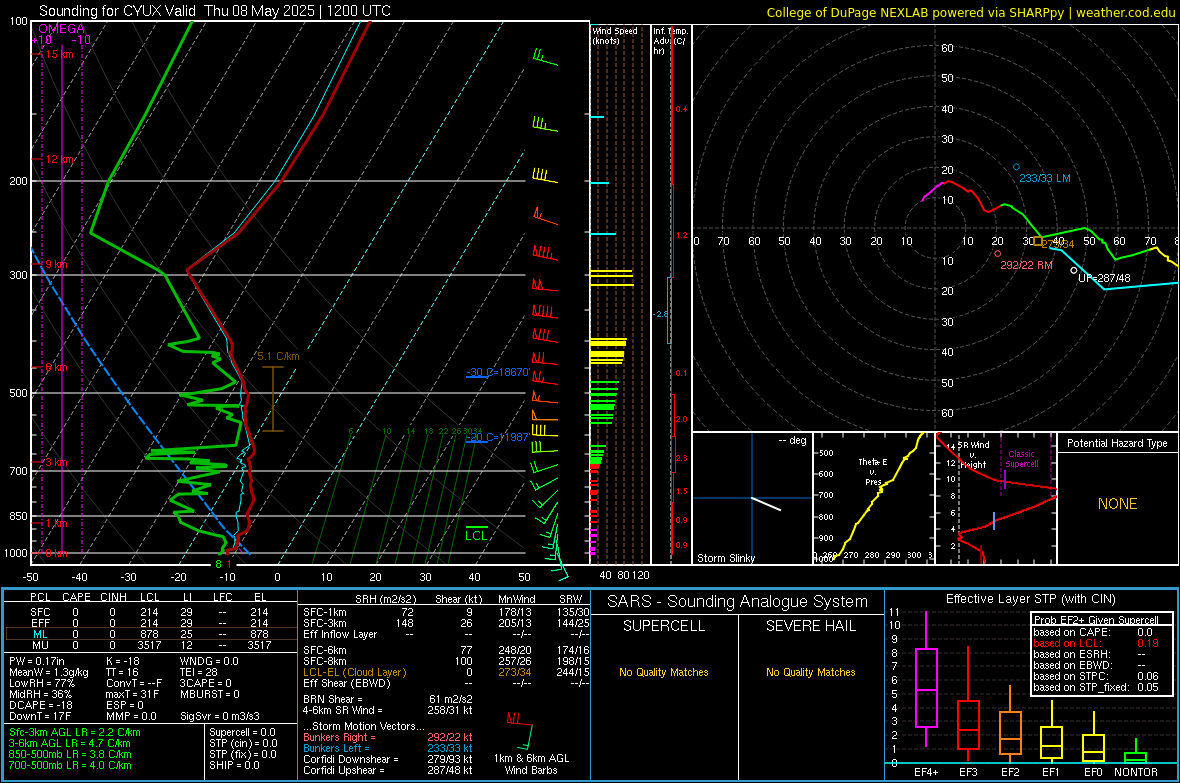Click '850-500mb LR = 3.8 C/km'
1180x783 pixels.
(70, 754)
